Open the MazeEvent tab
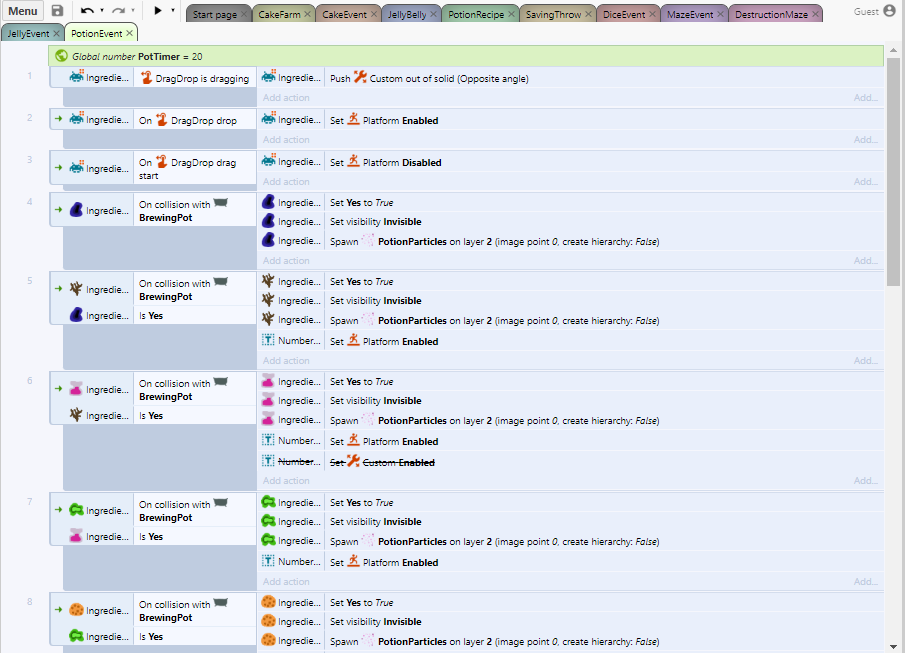Viewport: 905px width, 653px height. point(690,15)
